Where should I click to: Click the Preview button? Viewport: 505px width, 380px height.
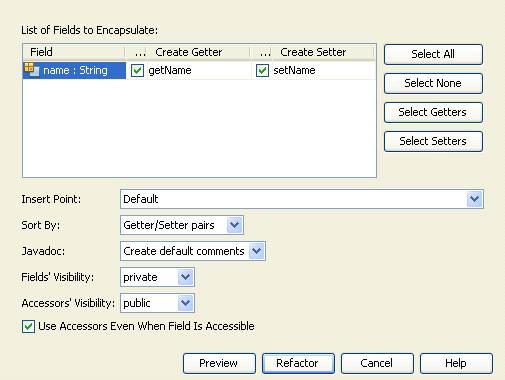(219, 363)
